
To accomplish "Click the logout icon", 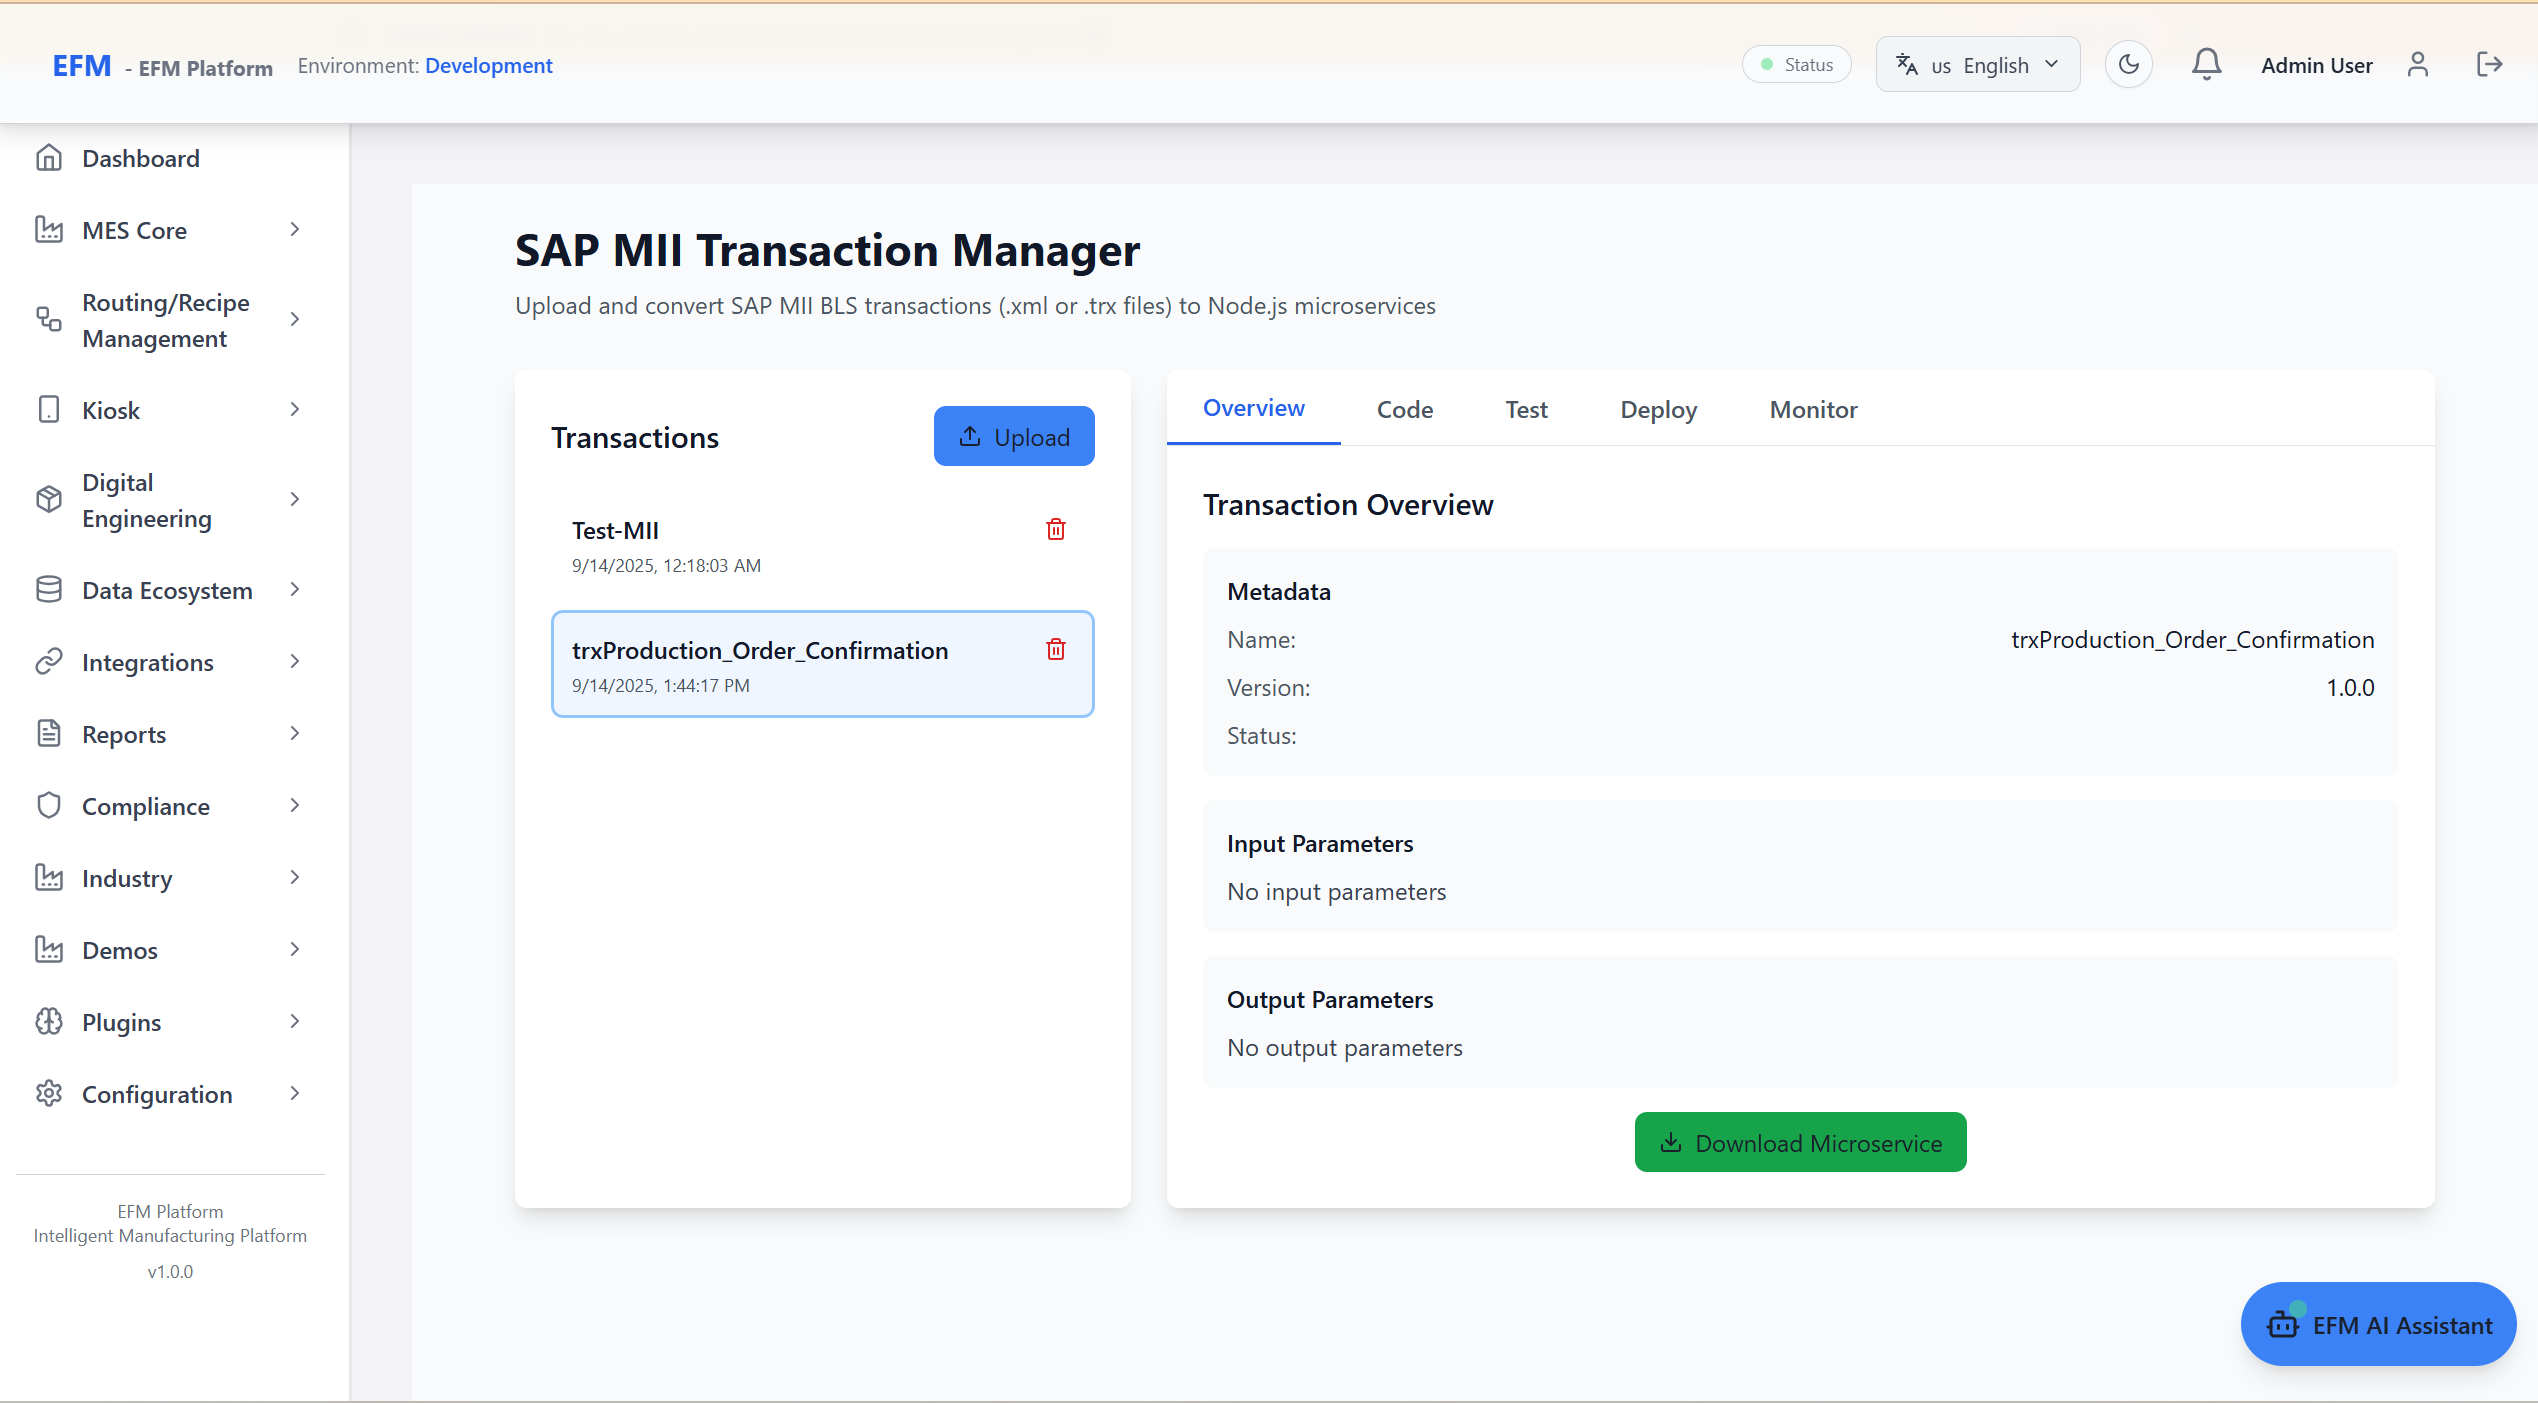I will [x=2489, y=65].
